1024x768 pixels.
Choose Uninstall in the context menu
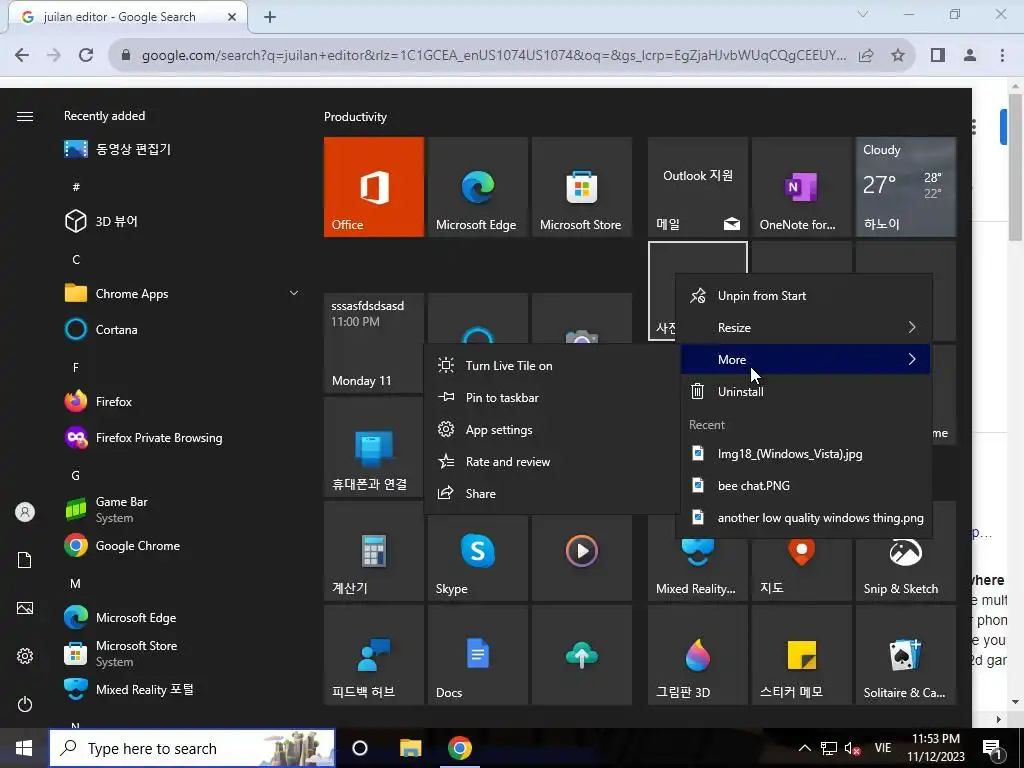pyautogui.click(x=805, y=392)
